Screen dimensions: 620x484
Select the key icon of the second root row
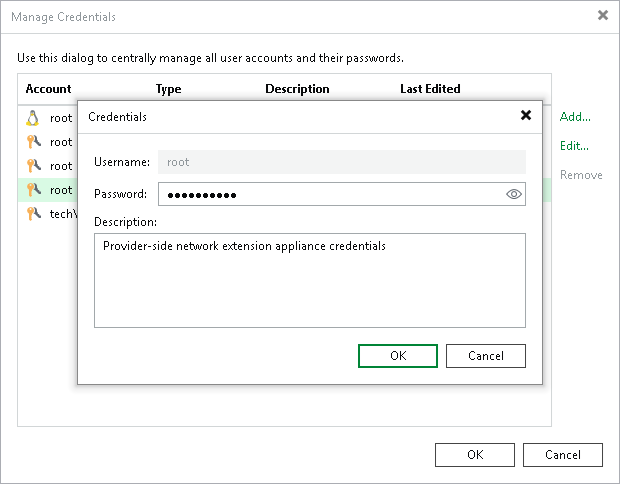point(34,142)
